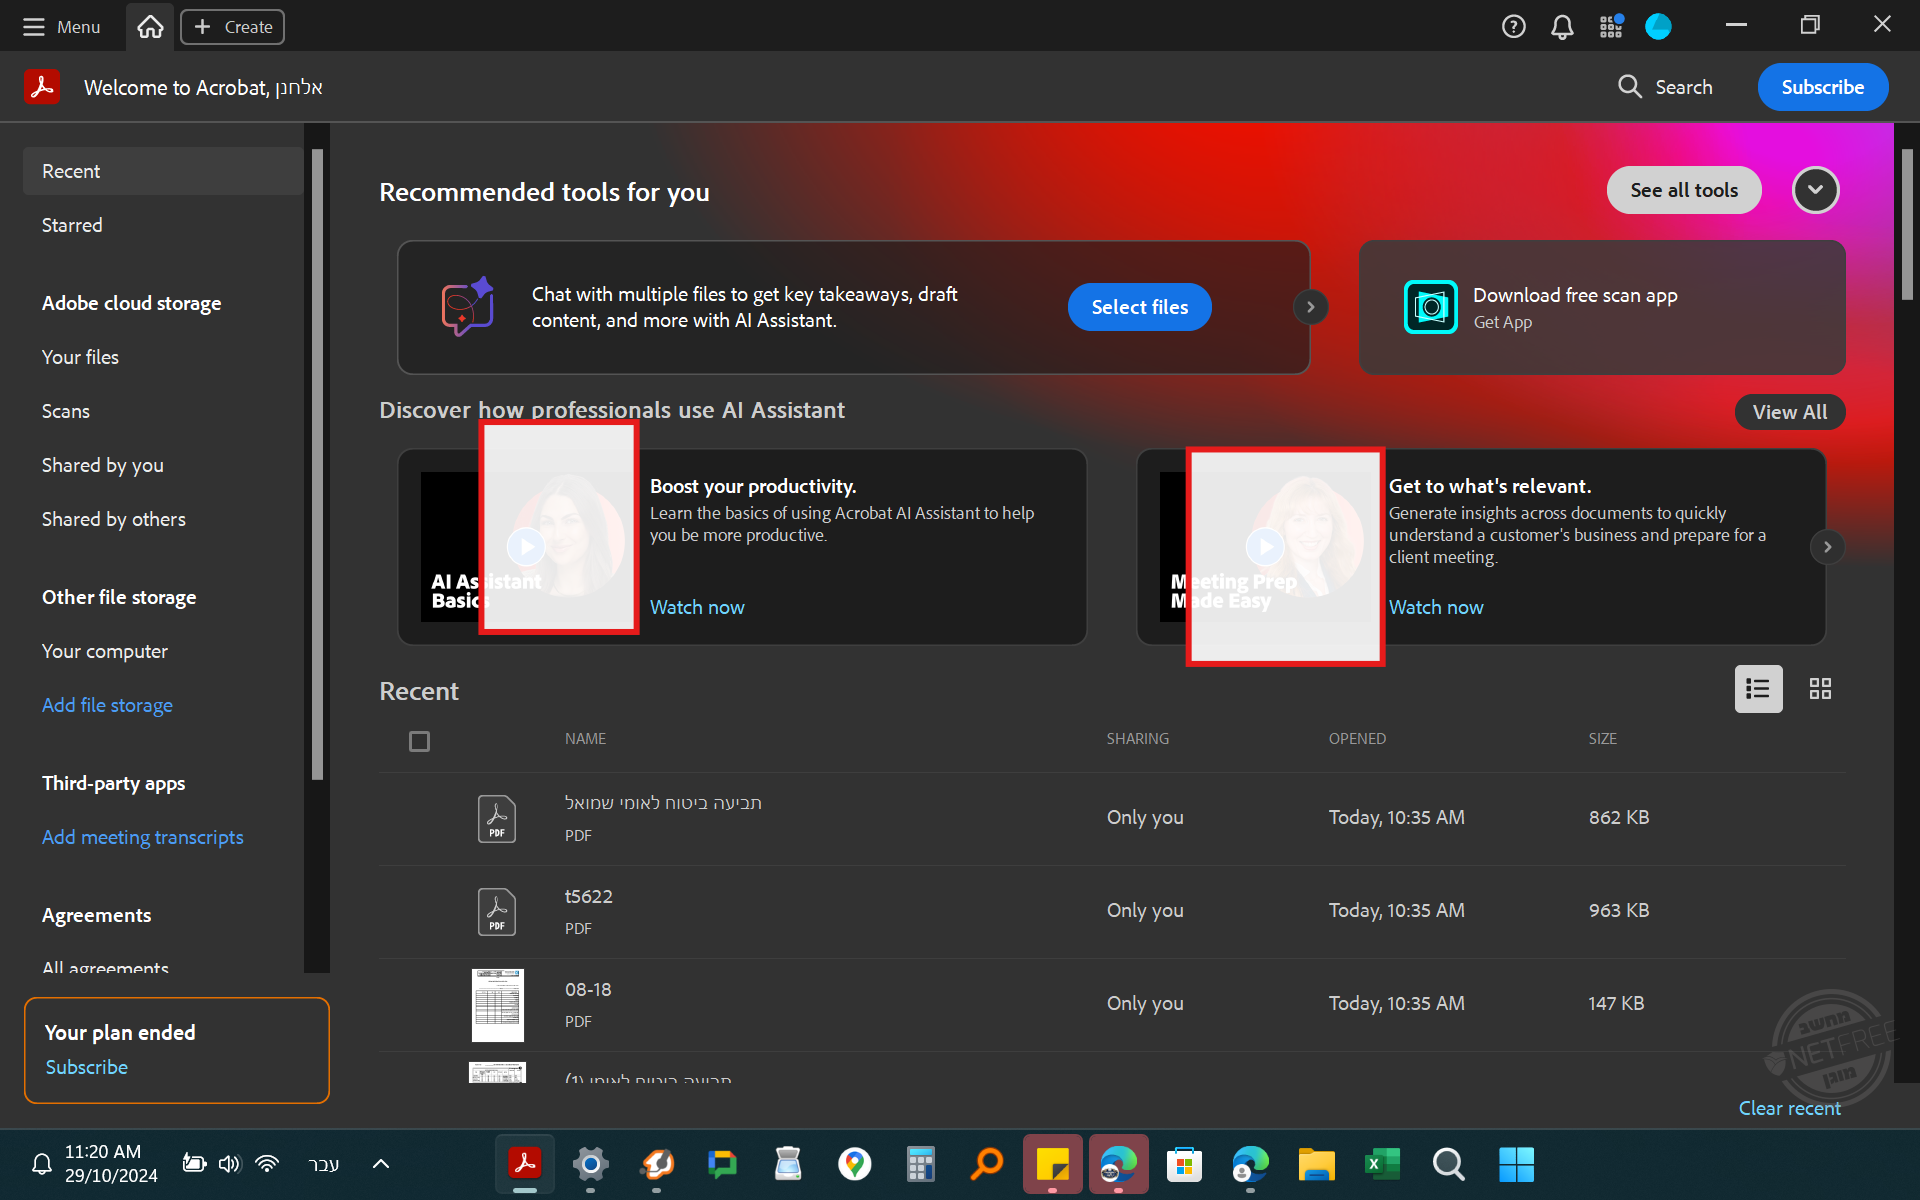
Task: Expand hidden tray icons chevron
Action: tap(381, 1163)
